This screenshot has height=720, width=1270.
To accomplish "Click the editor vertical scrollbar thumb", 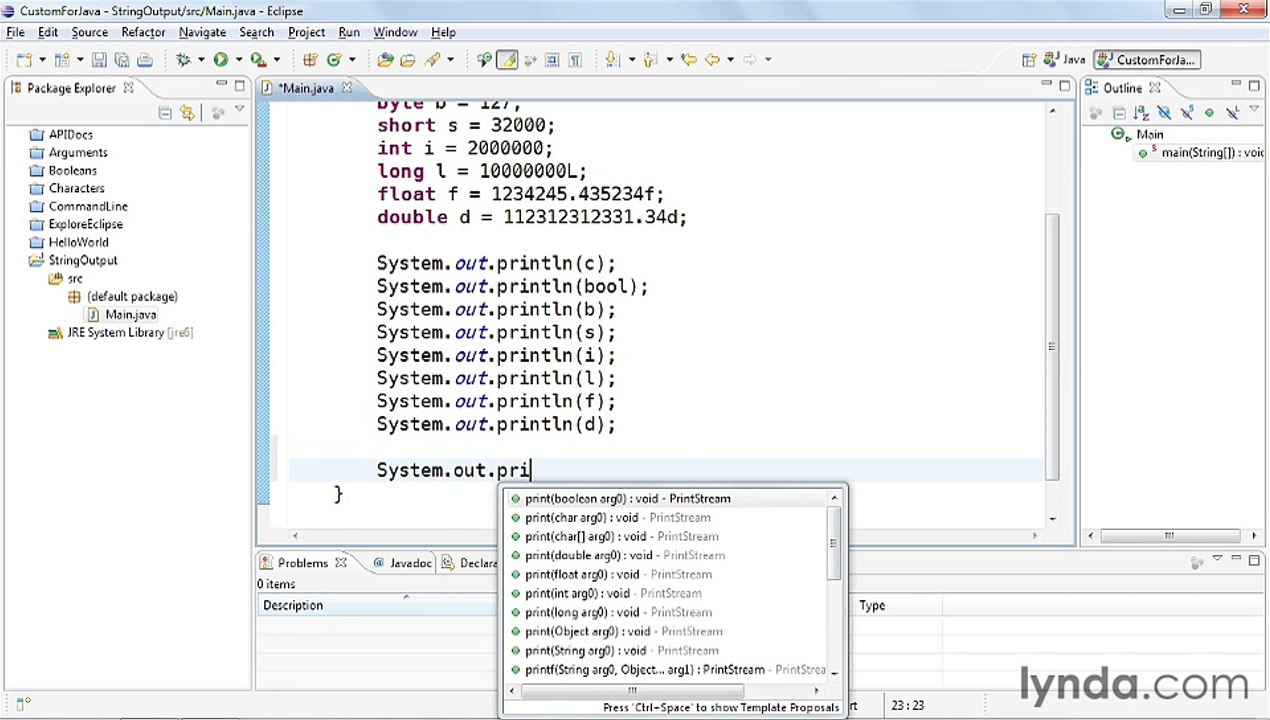I will pyautogui.click(x=1053, y=345).
